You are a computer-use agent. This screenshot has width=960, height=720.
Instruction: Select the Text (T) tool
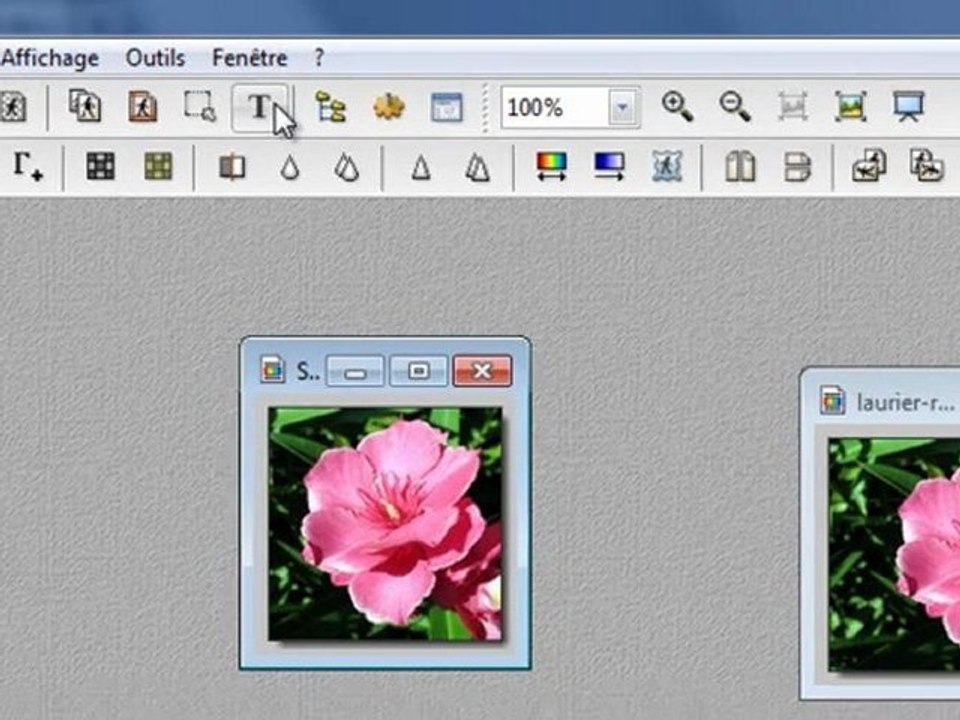point(260,107)
